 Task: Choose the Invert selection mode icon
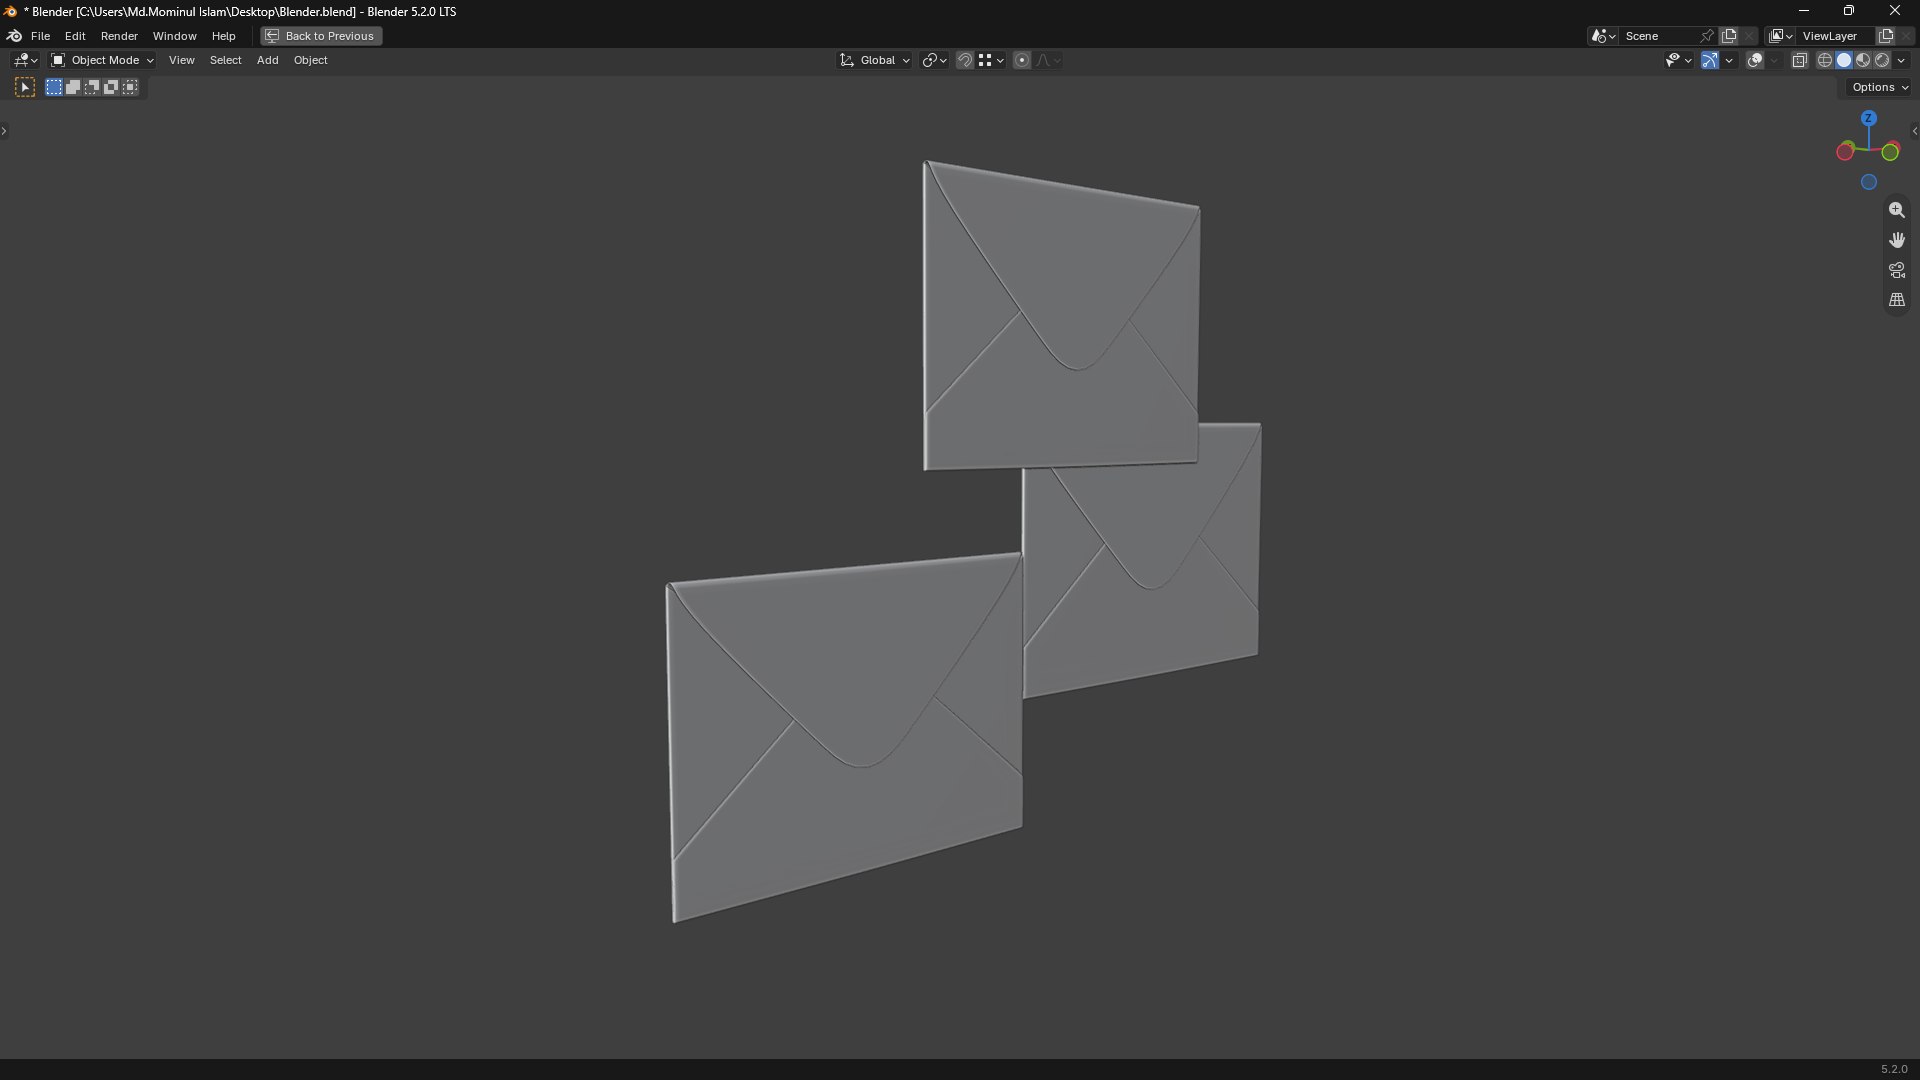tap(111, 88)
